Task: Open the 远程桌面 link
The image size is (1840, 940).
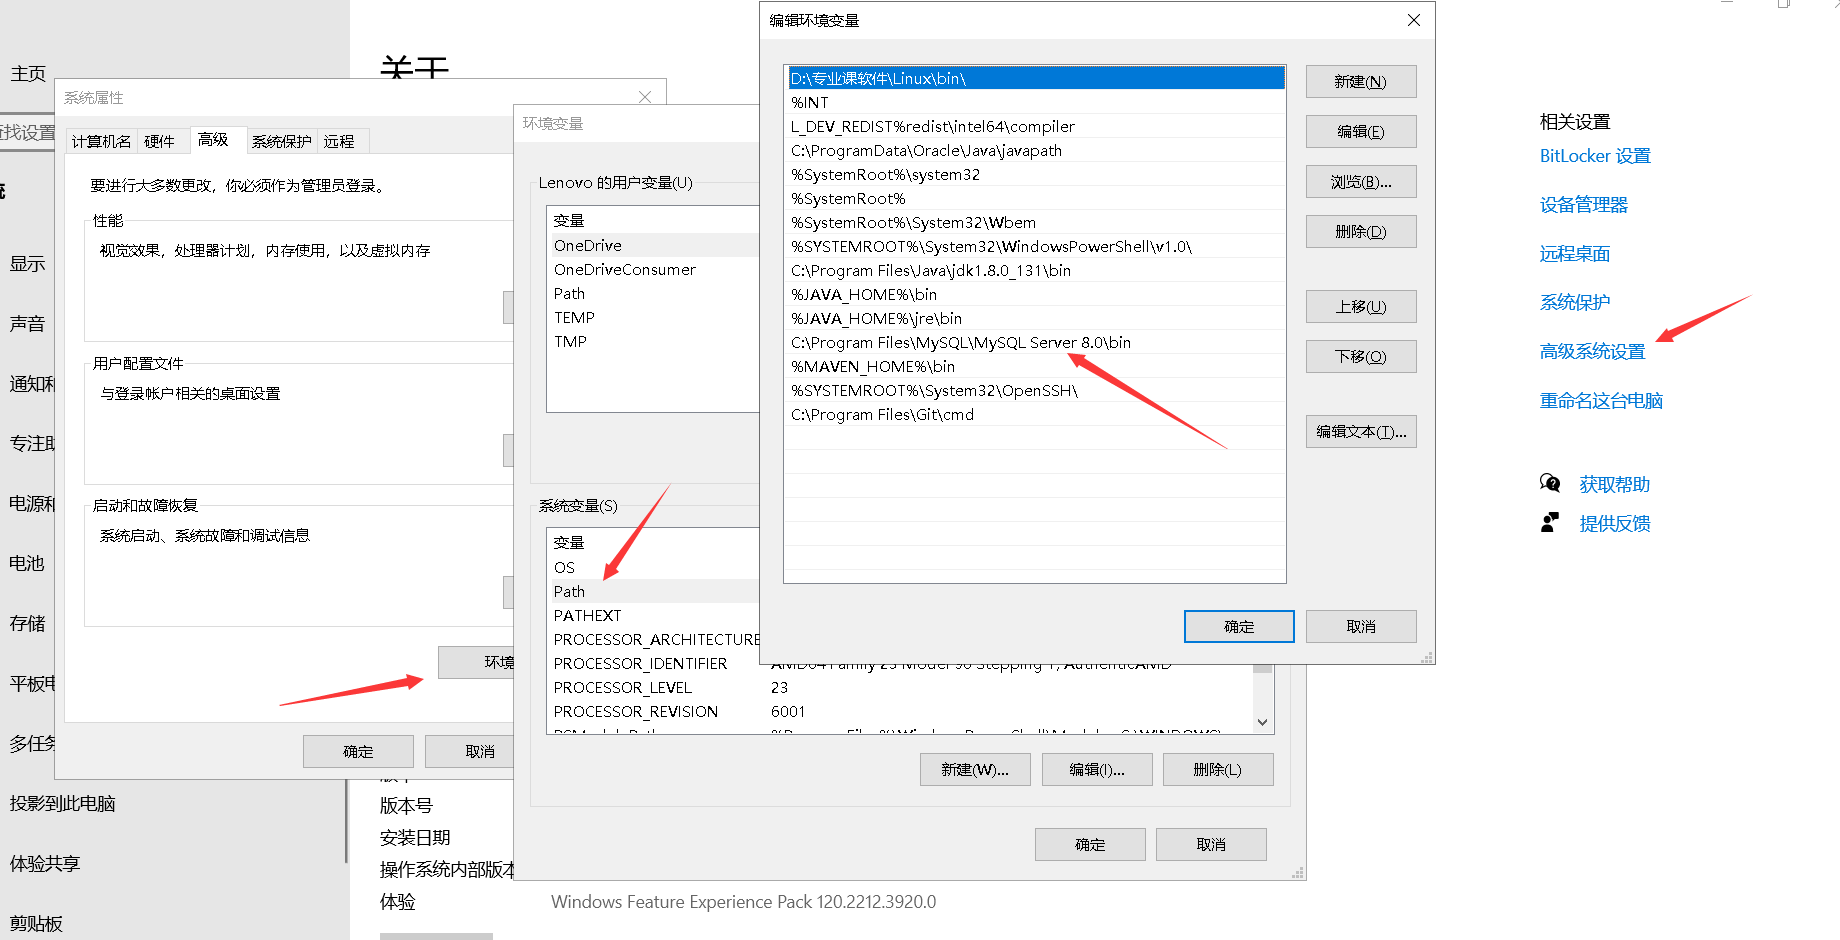Action: pyautogui.click(x=1575, y=254)
